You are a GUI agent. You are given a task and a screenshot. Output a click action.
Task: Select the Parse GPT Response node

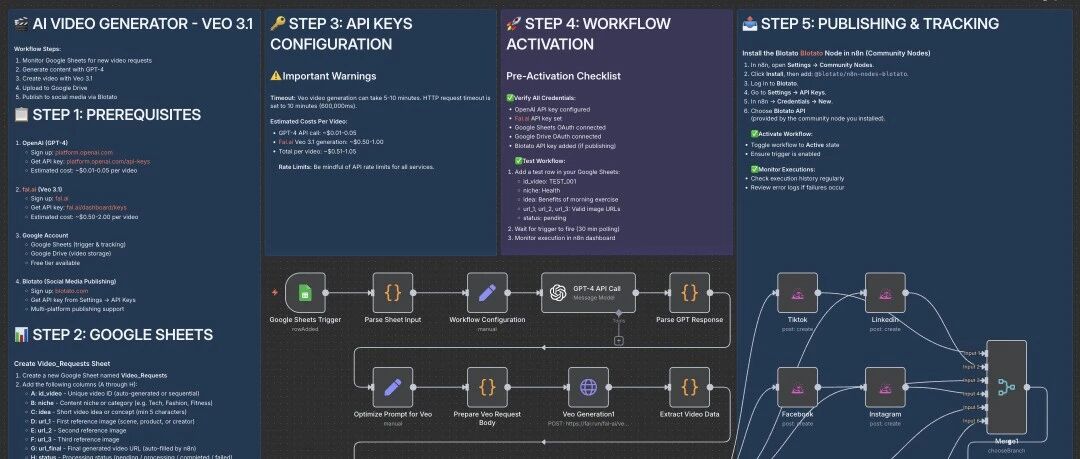689,293
